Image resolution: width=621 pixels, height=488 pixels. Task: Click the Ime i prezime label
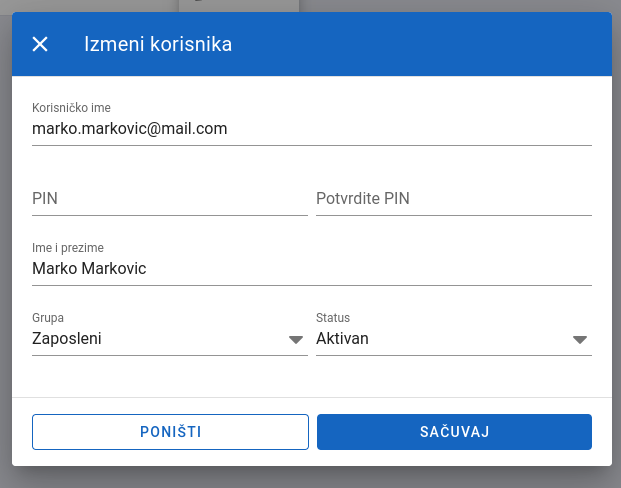click(x=68, y=248)
